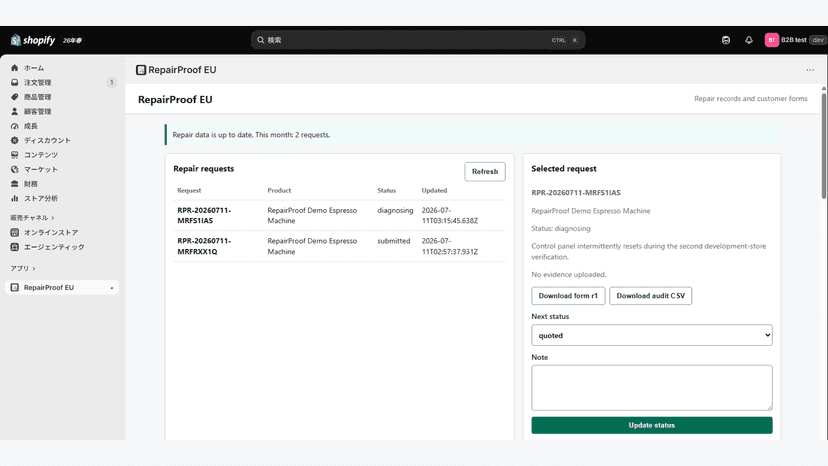This screenshot has height=466, width=828.
Task: Click the markets globe icon
Action: 15,170
